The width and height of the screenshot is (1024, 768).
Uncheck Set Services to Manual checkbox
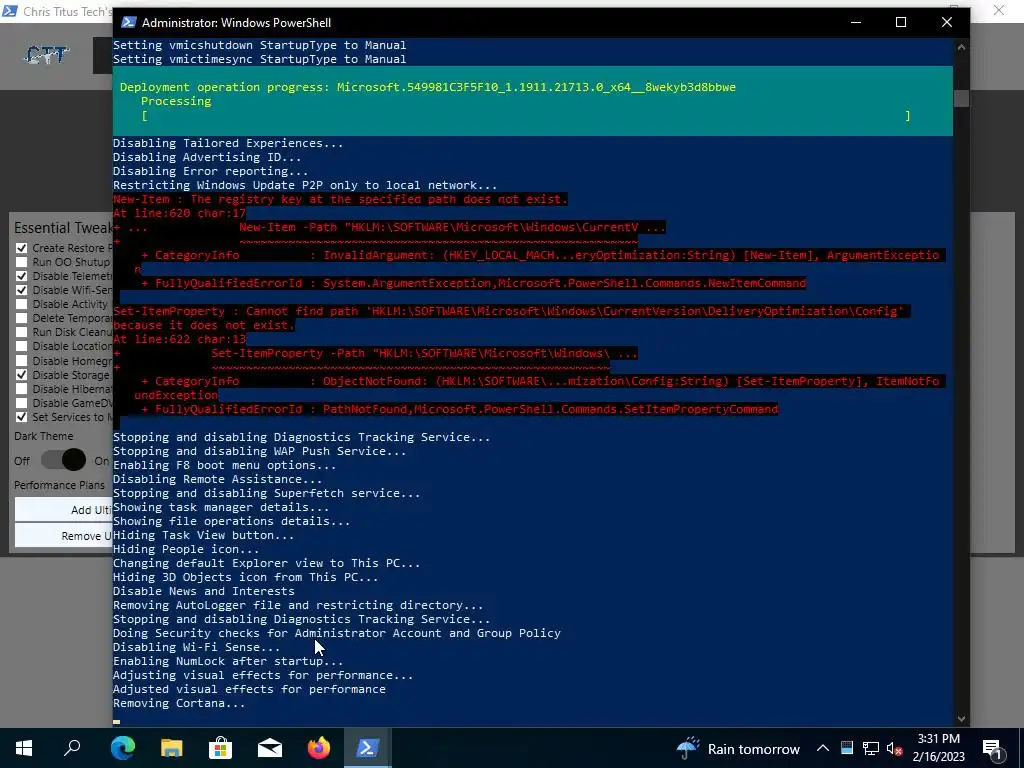(22, 417)
